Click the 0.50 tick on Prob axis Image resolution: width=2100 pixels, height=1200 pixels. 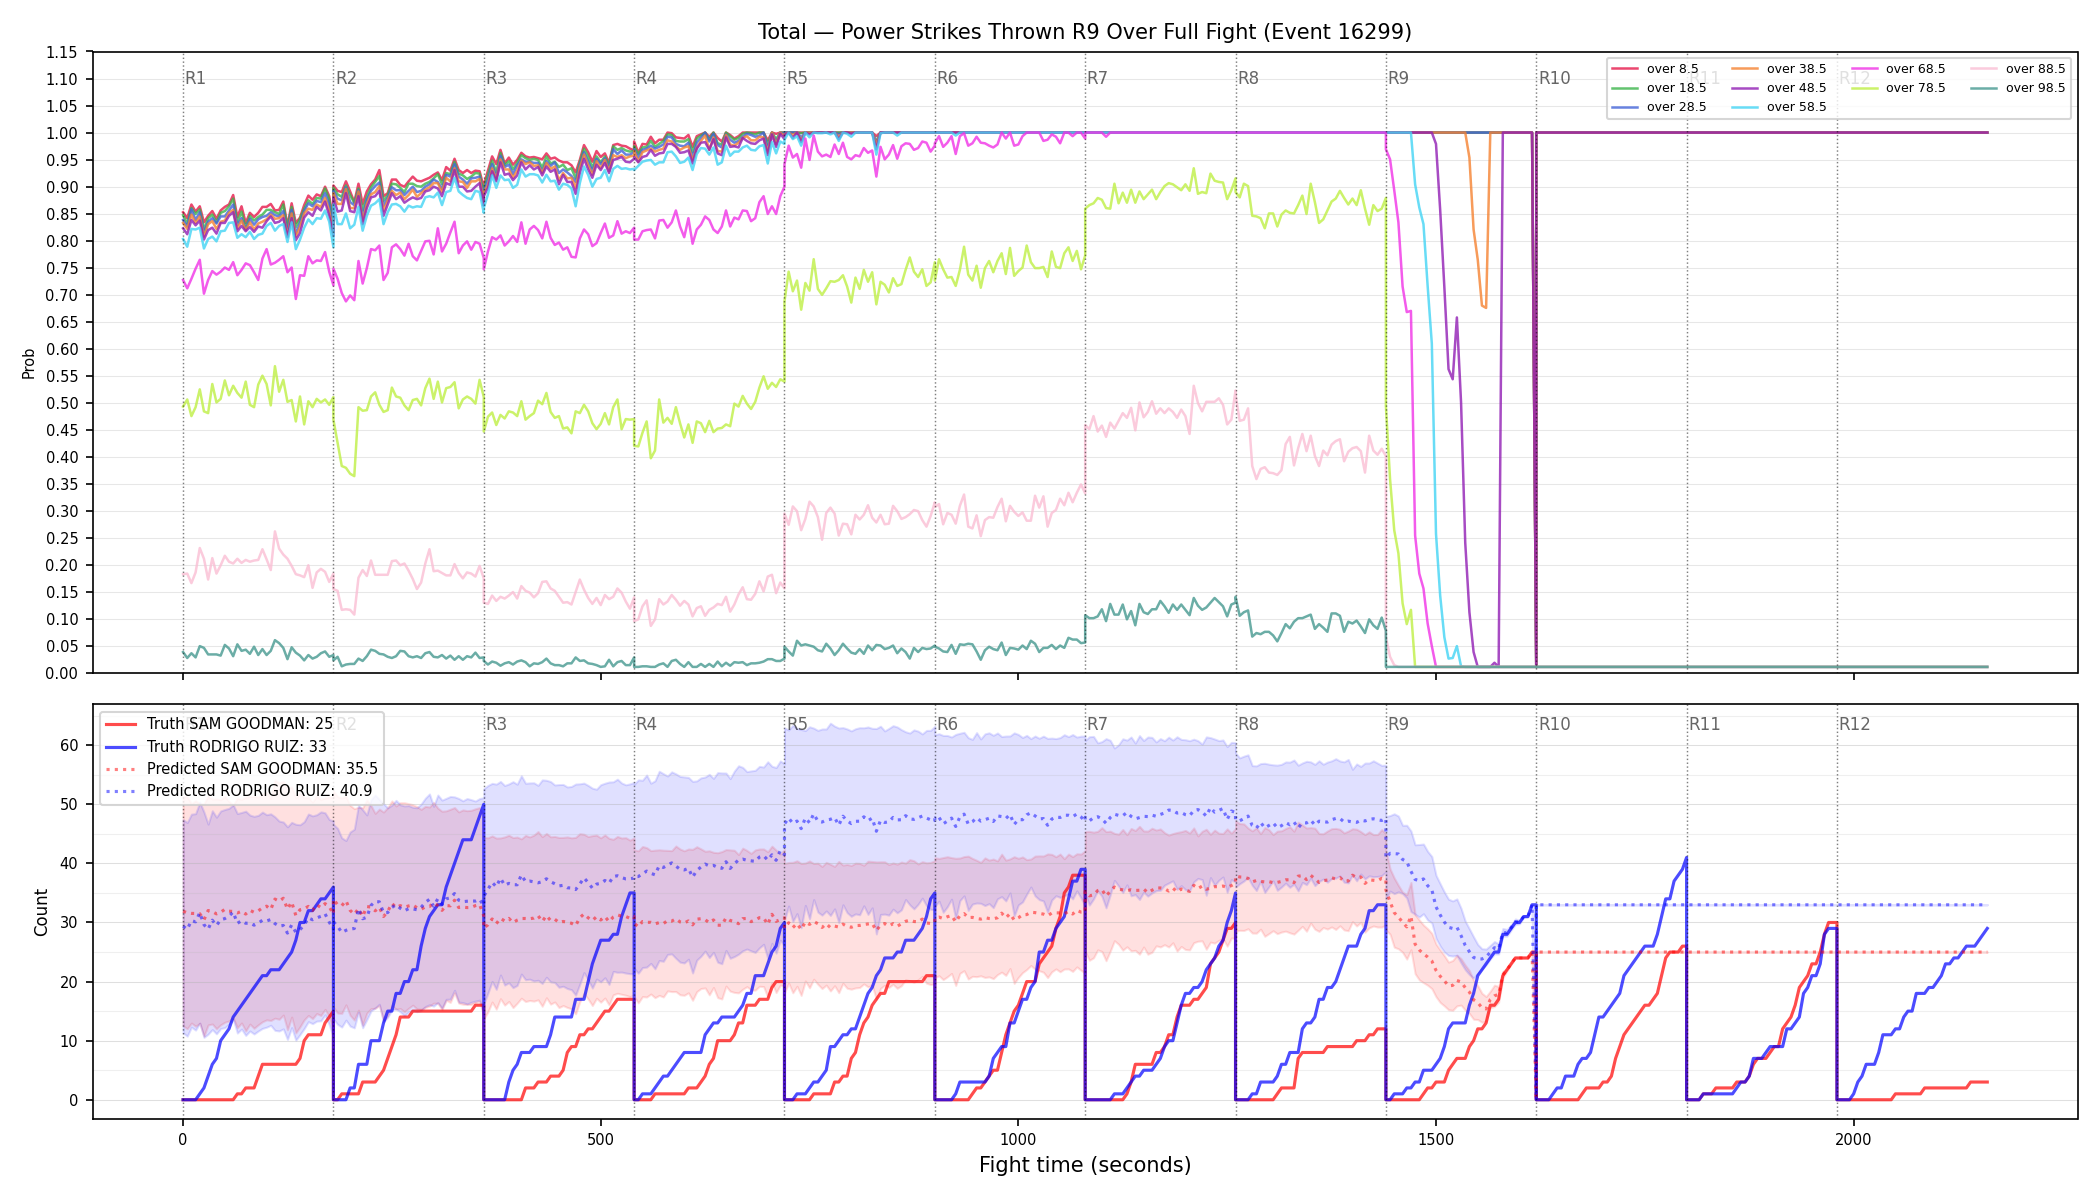pos(62,403)
